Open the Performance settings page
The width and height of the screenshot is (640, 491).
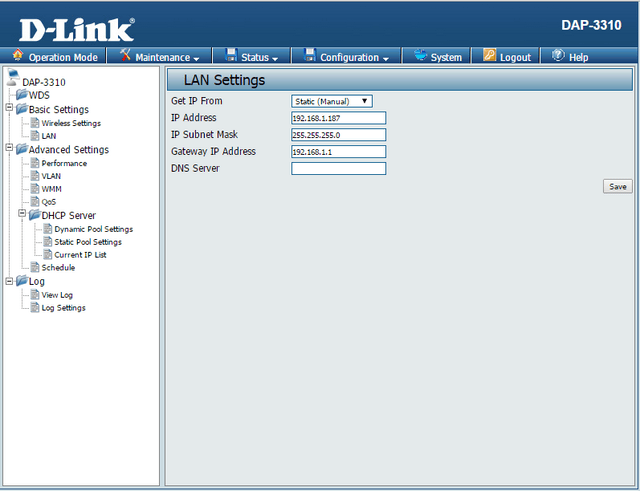[64, 163]
